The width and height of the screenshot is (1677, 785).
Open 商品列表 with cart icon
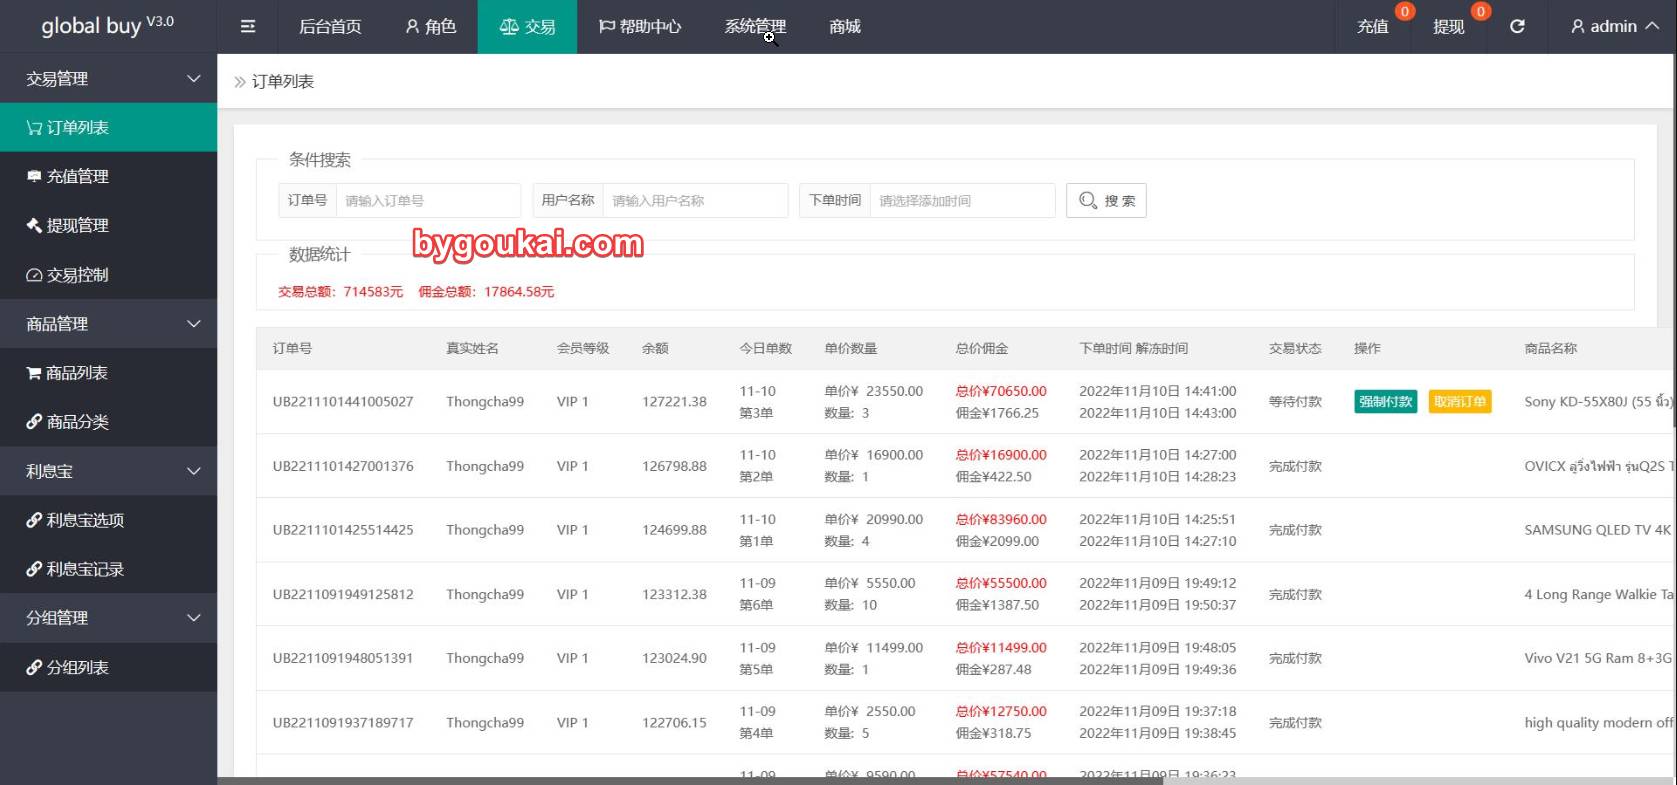[x=108, y=373]
